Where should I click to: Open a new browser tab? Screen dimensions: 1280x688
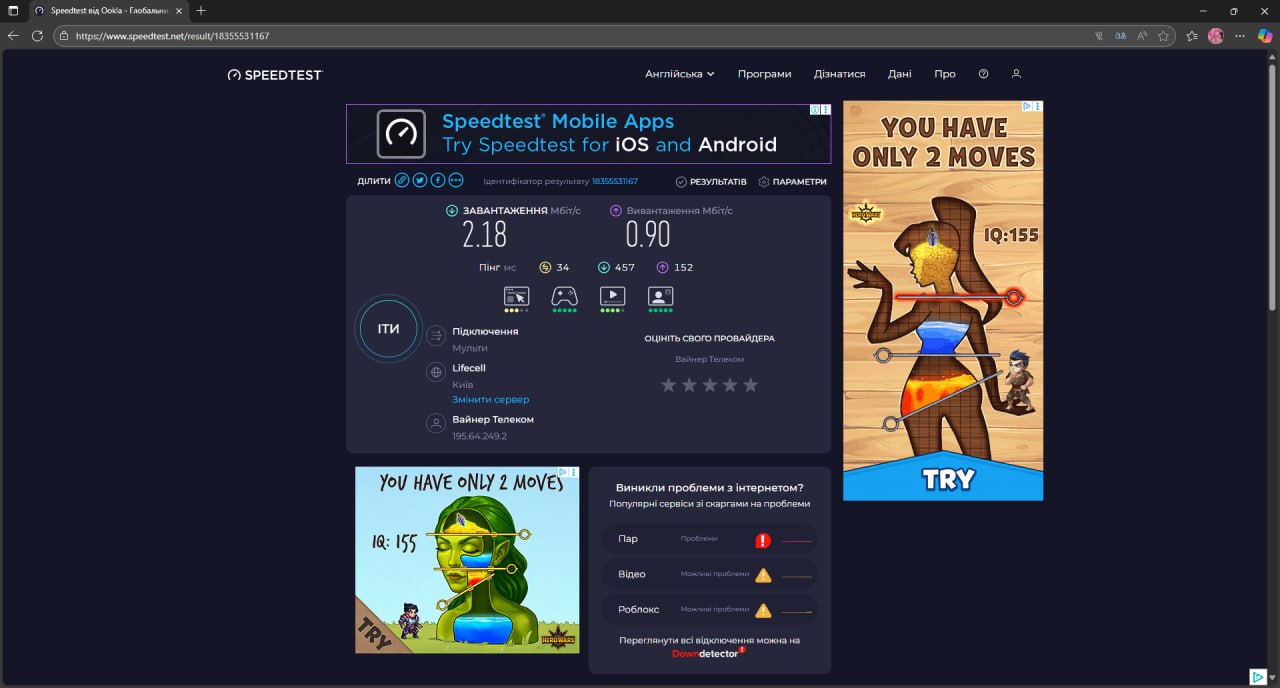pyautogui.click(x=201, y=10)
